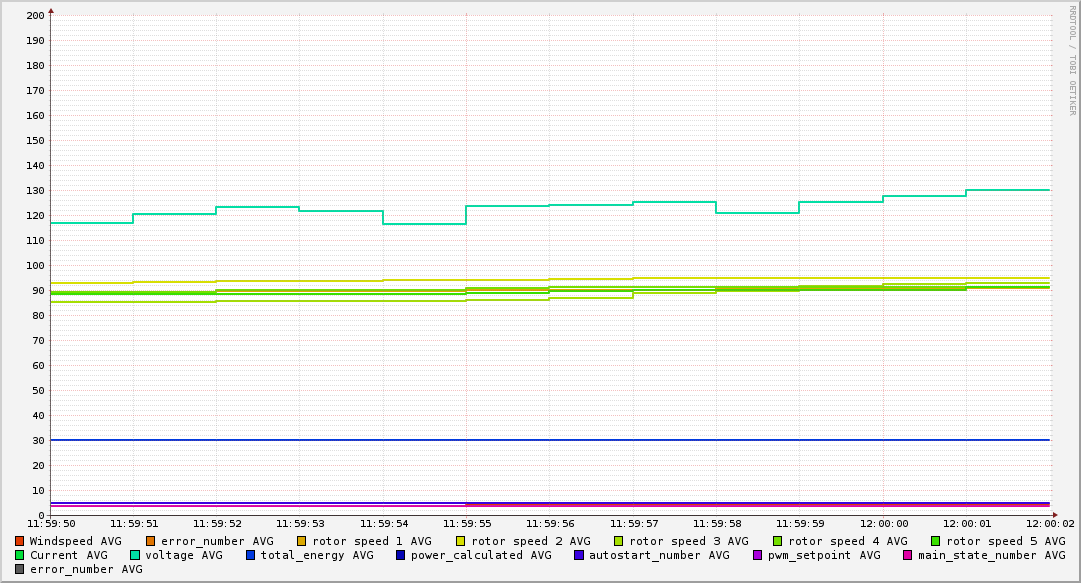Click the rotor speed 4 AVG green swatch
Image resolution: width=1081 pixels, height=583 pixels.
(x=778, y=542)
